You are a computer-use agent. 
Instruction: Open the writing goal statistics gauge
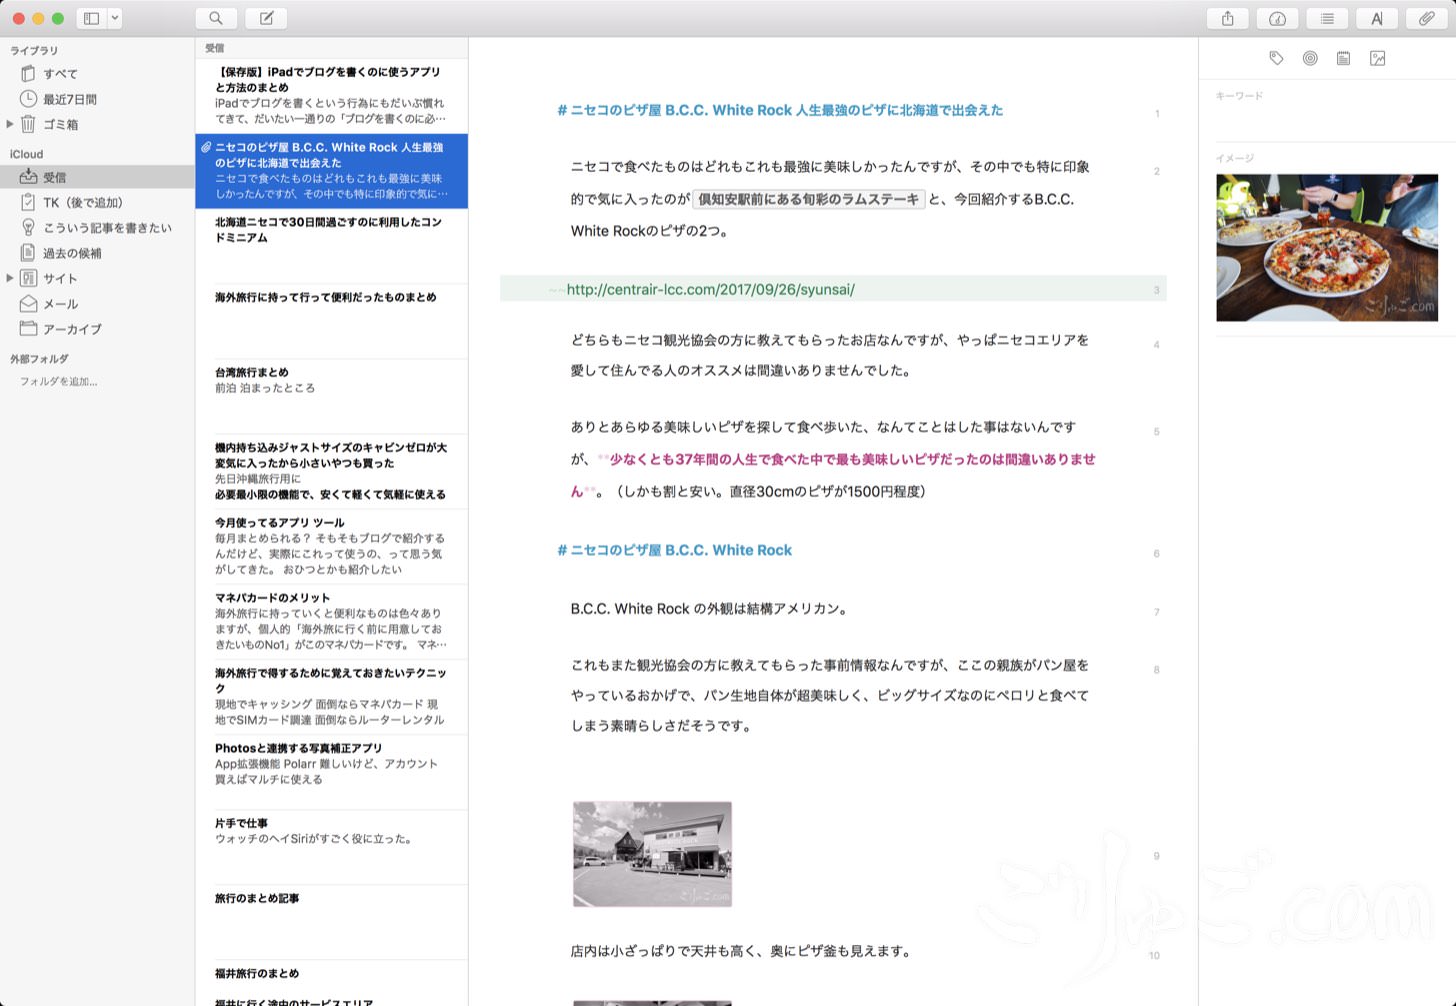(1277, 17)
